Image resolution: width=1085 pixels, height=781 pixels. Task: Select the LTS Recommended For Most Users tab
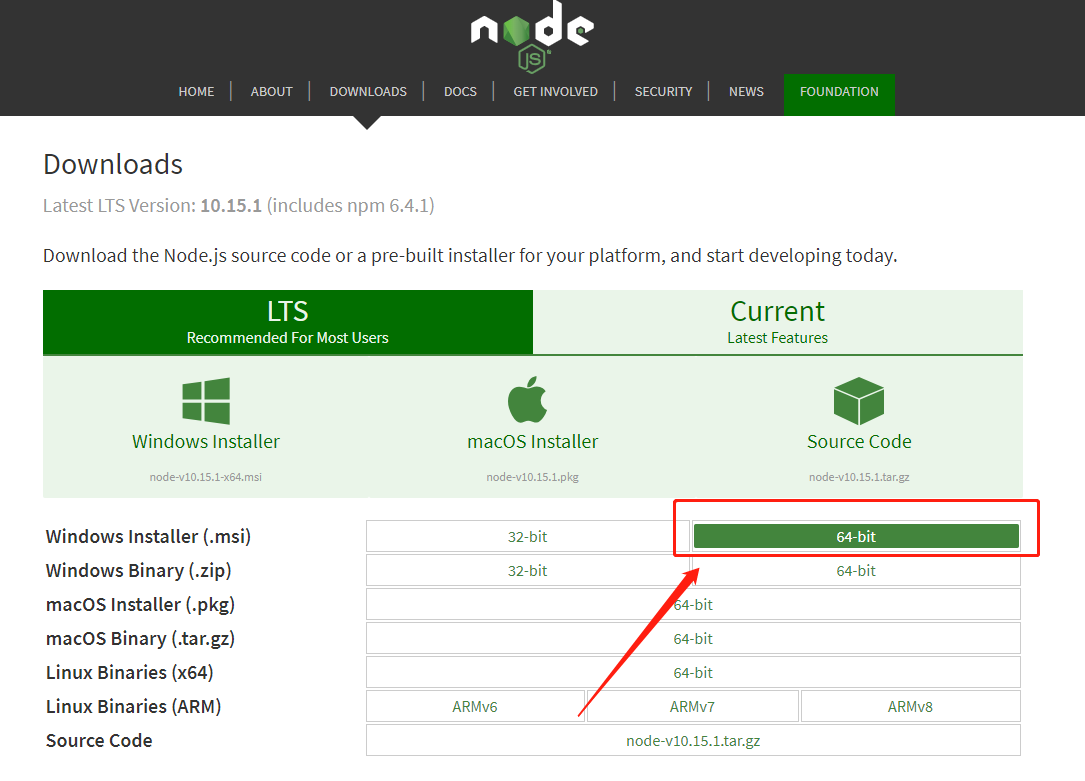(x=288, y=322)
